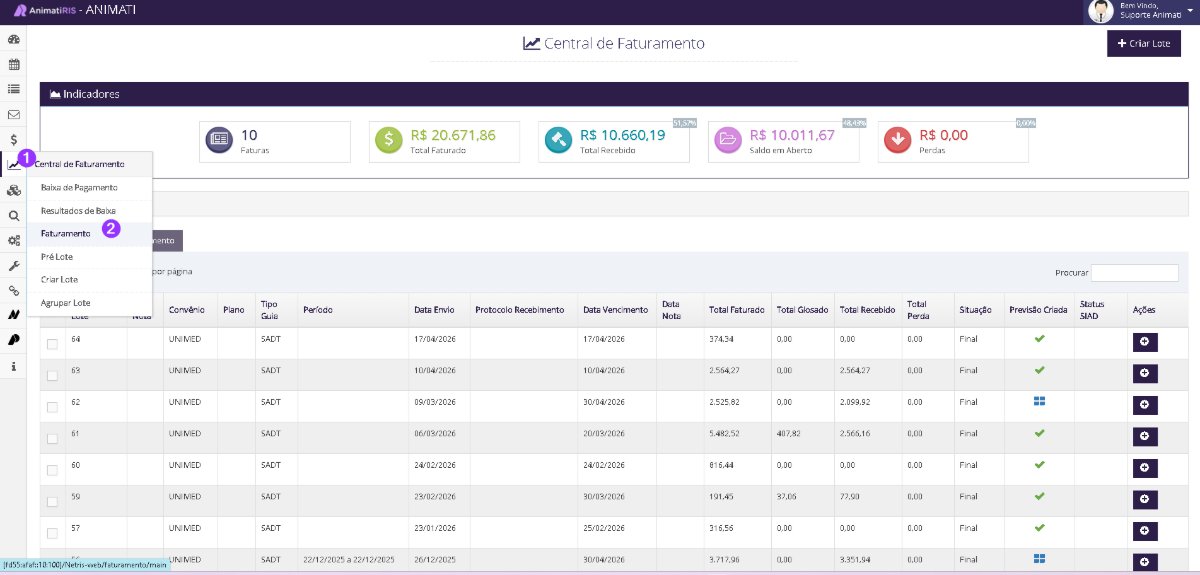This screenshot has height=575, width=1200.
Task: Click the plus action icon for lote 64
Action: pyautogui.click(x=1145, y=342)
